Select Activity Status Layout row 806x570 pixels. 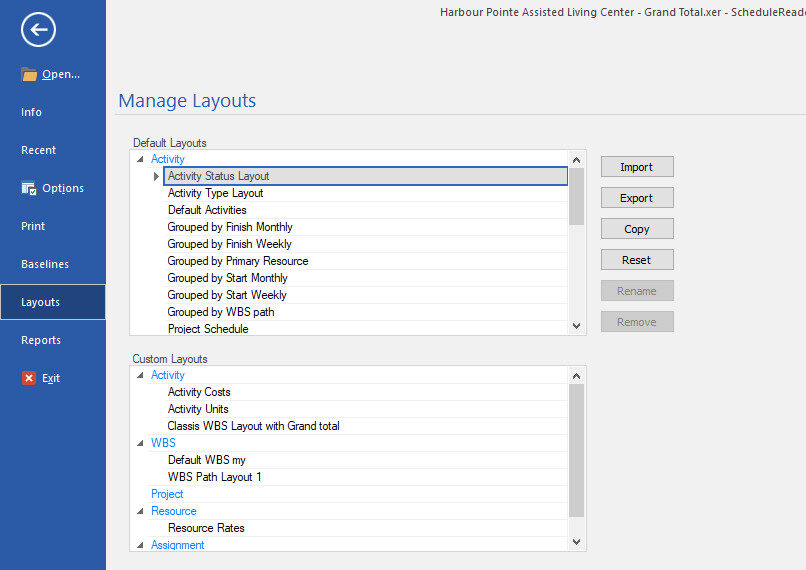point(365,176)
